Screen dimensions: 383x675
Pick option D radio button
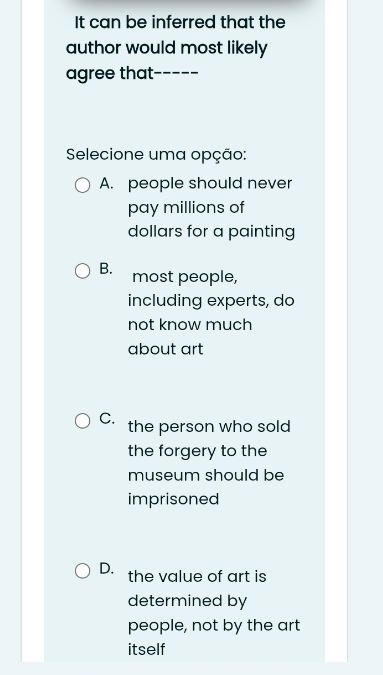(83, 571)
